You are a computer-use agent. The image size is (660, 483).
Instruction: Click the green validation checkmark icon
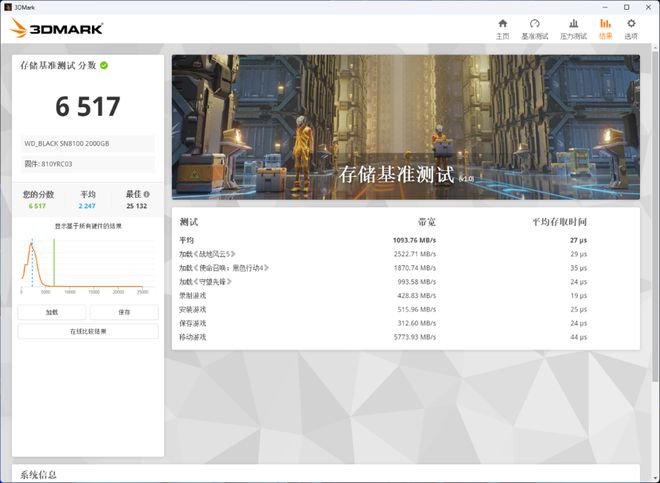coord(104,65)
